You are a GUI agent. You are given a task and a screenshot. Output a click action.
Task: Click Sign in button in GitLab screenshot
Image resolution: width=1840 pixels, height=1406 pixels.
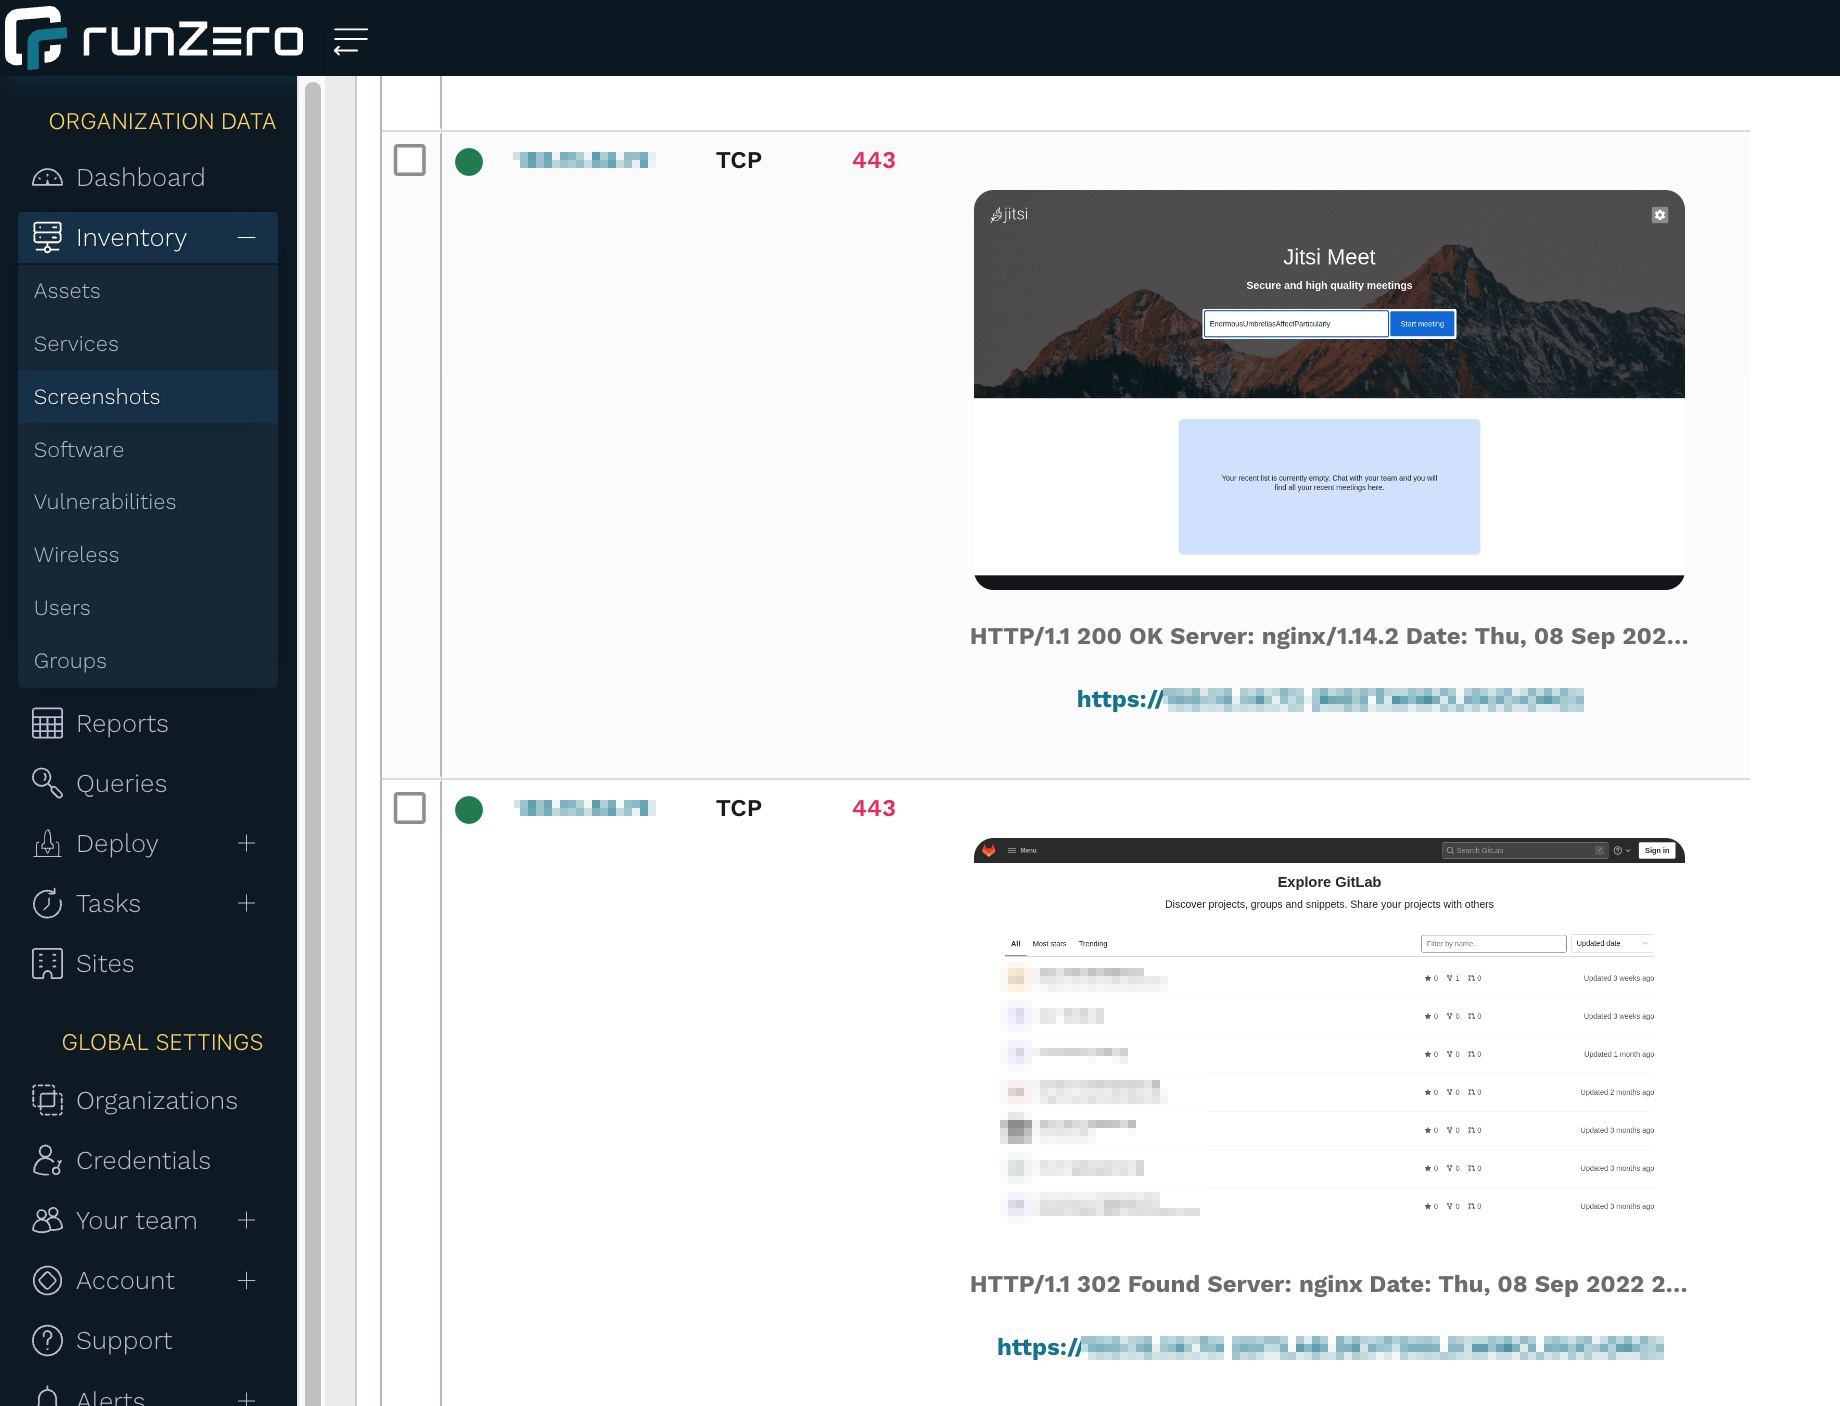(x=1656, y=850)
